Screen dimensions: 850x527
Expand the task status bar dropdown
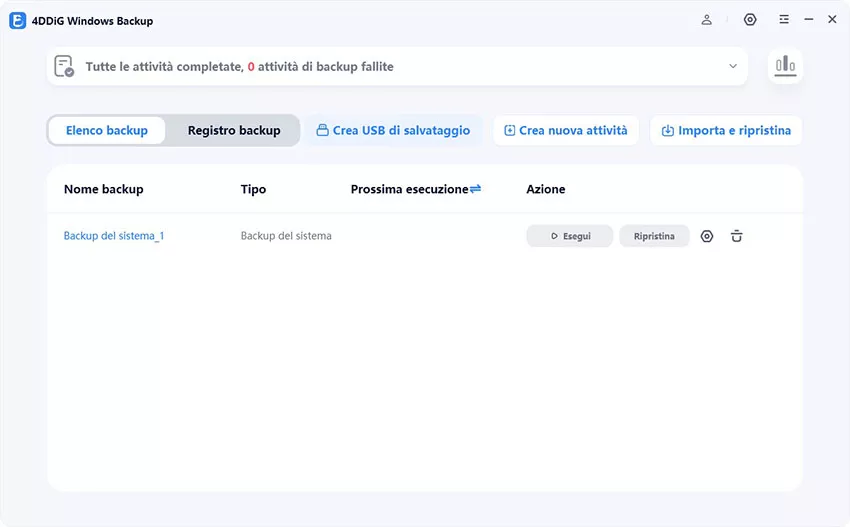pyautogui.click(x=733, y=67)
